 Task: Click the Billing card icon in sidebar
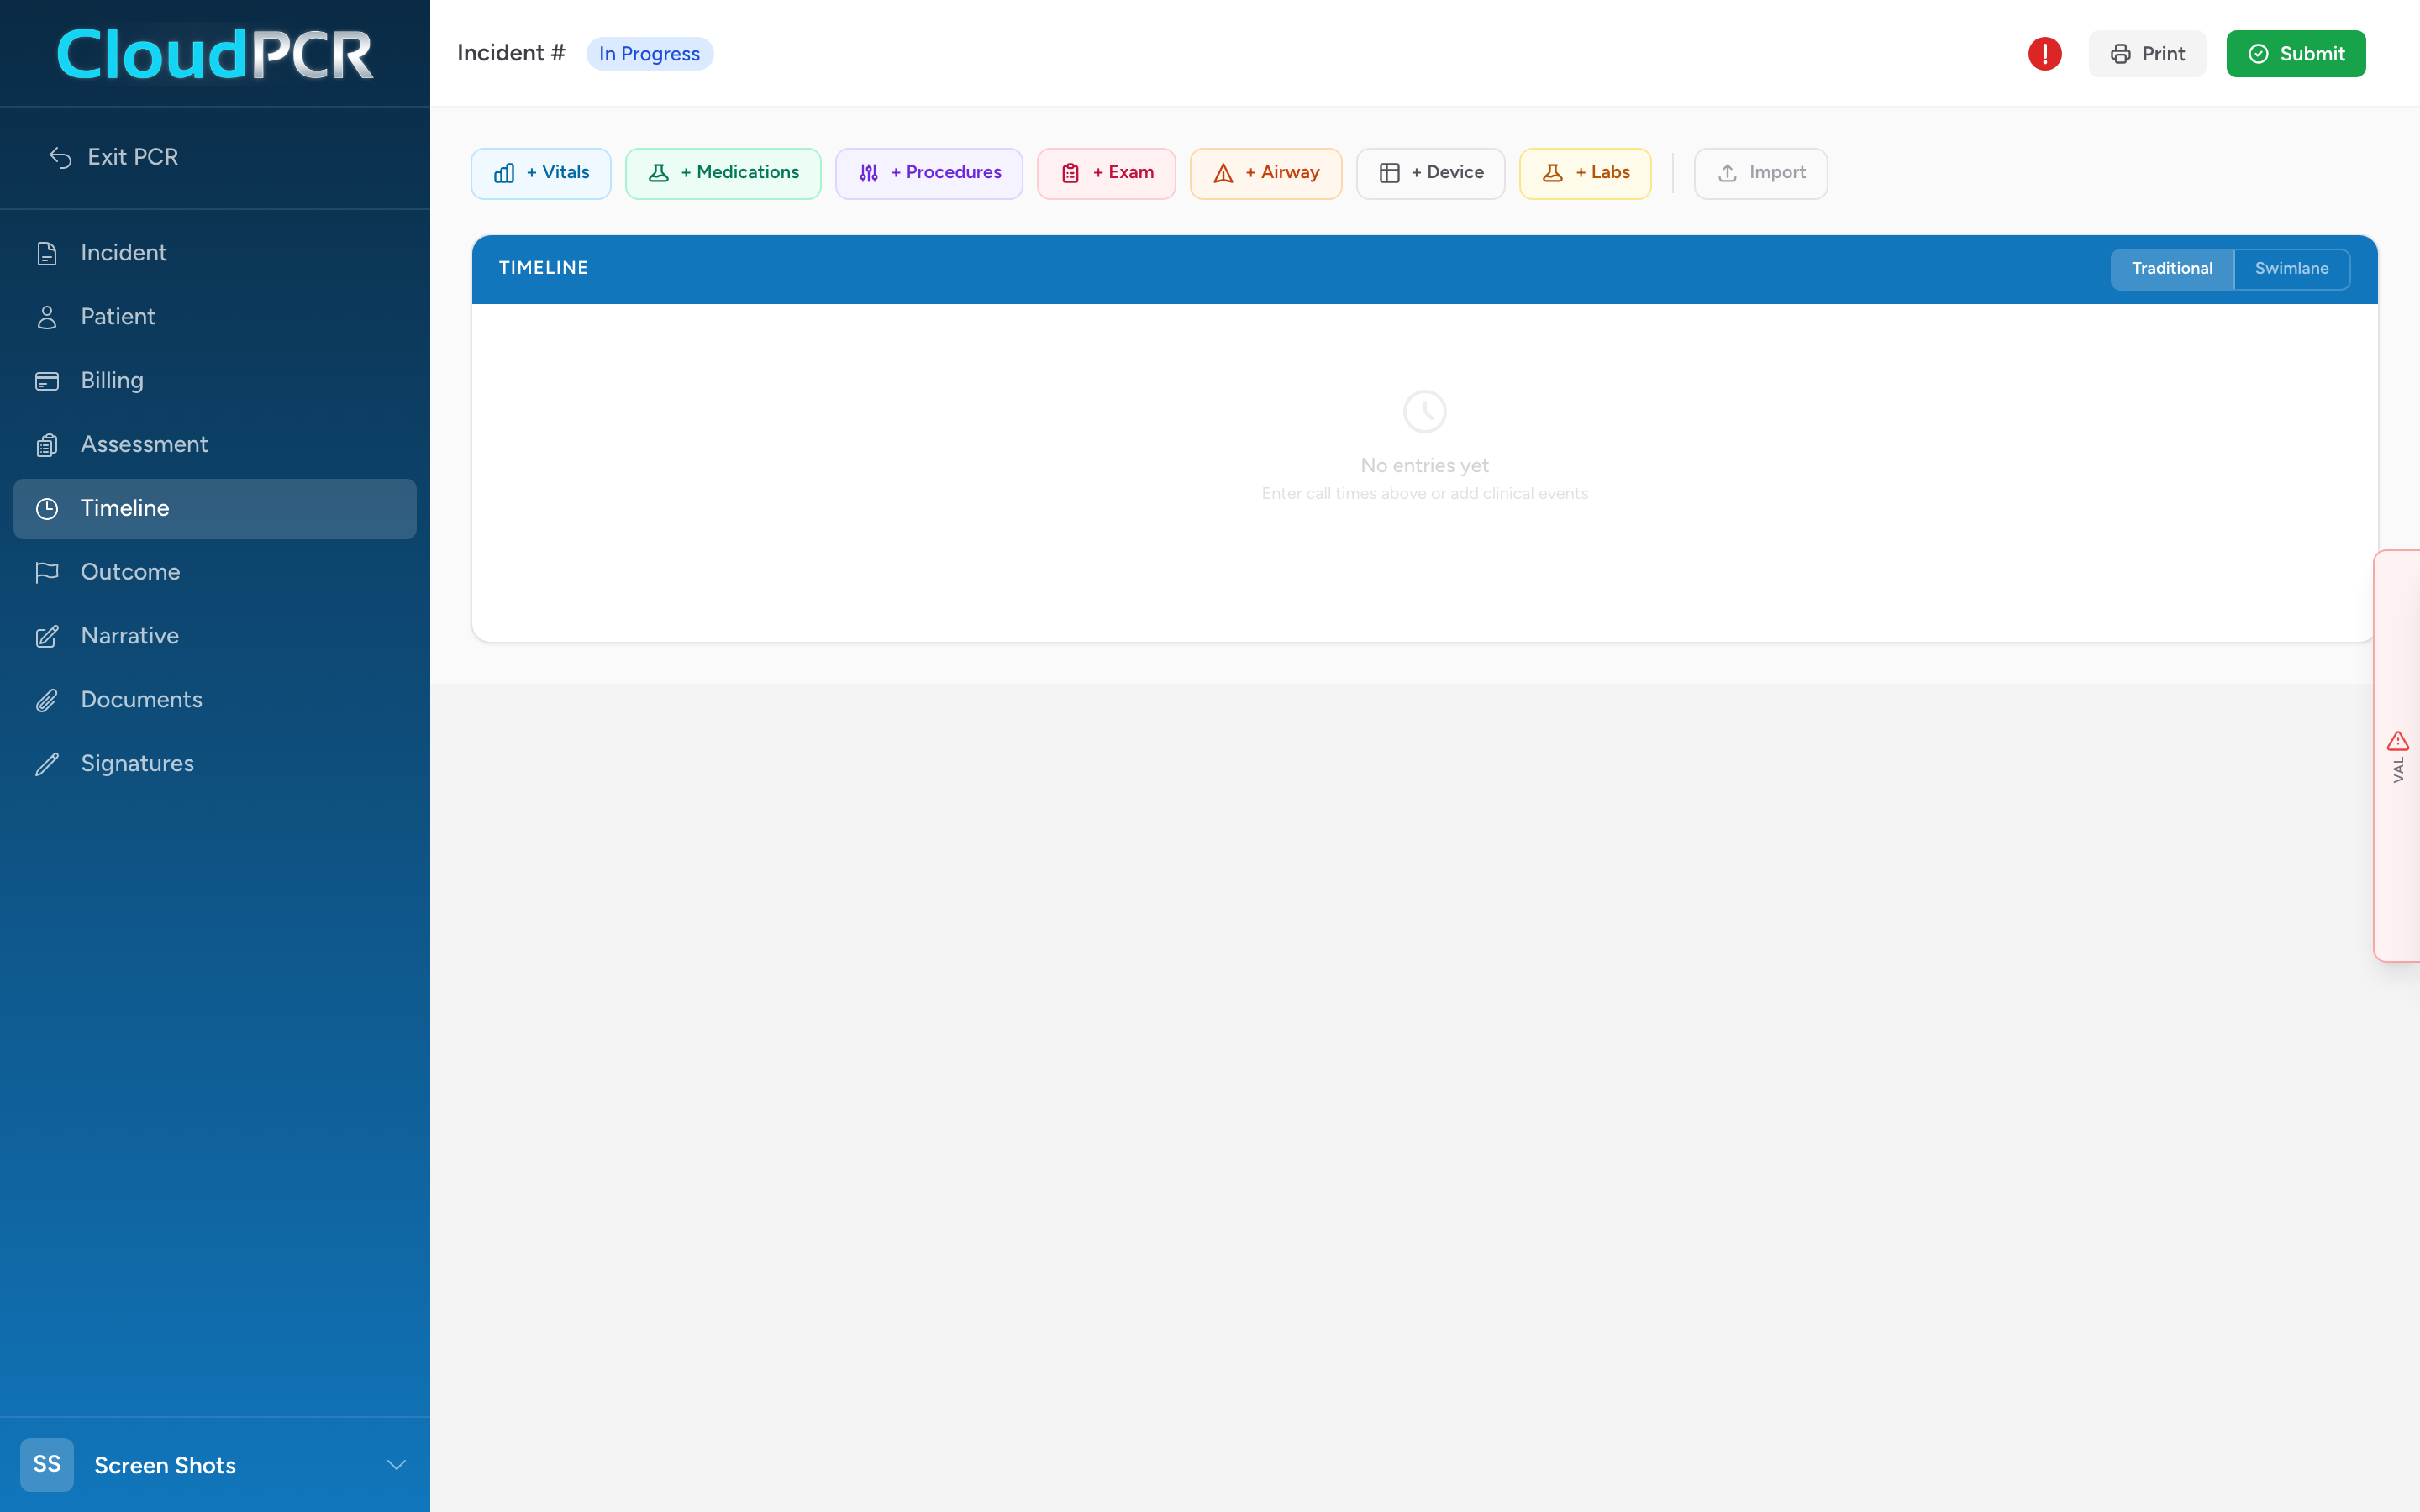click(47, 381)
